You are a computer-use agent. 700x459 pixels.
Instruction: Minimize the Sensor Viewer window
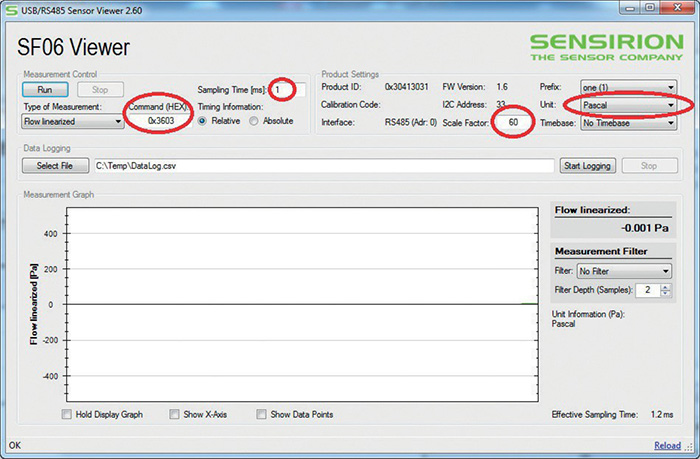pyautogui.click(x=629, y=8)
